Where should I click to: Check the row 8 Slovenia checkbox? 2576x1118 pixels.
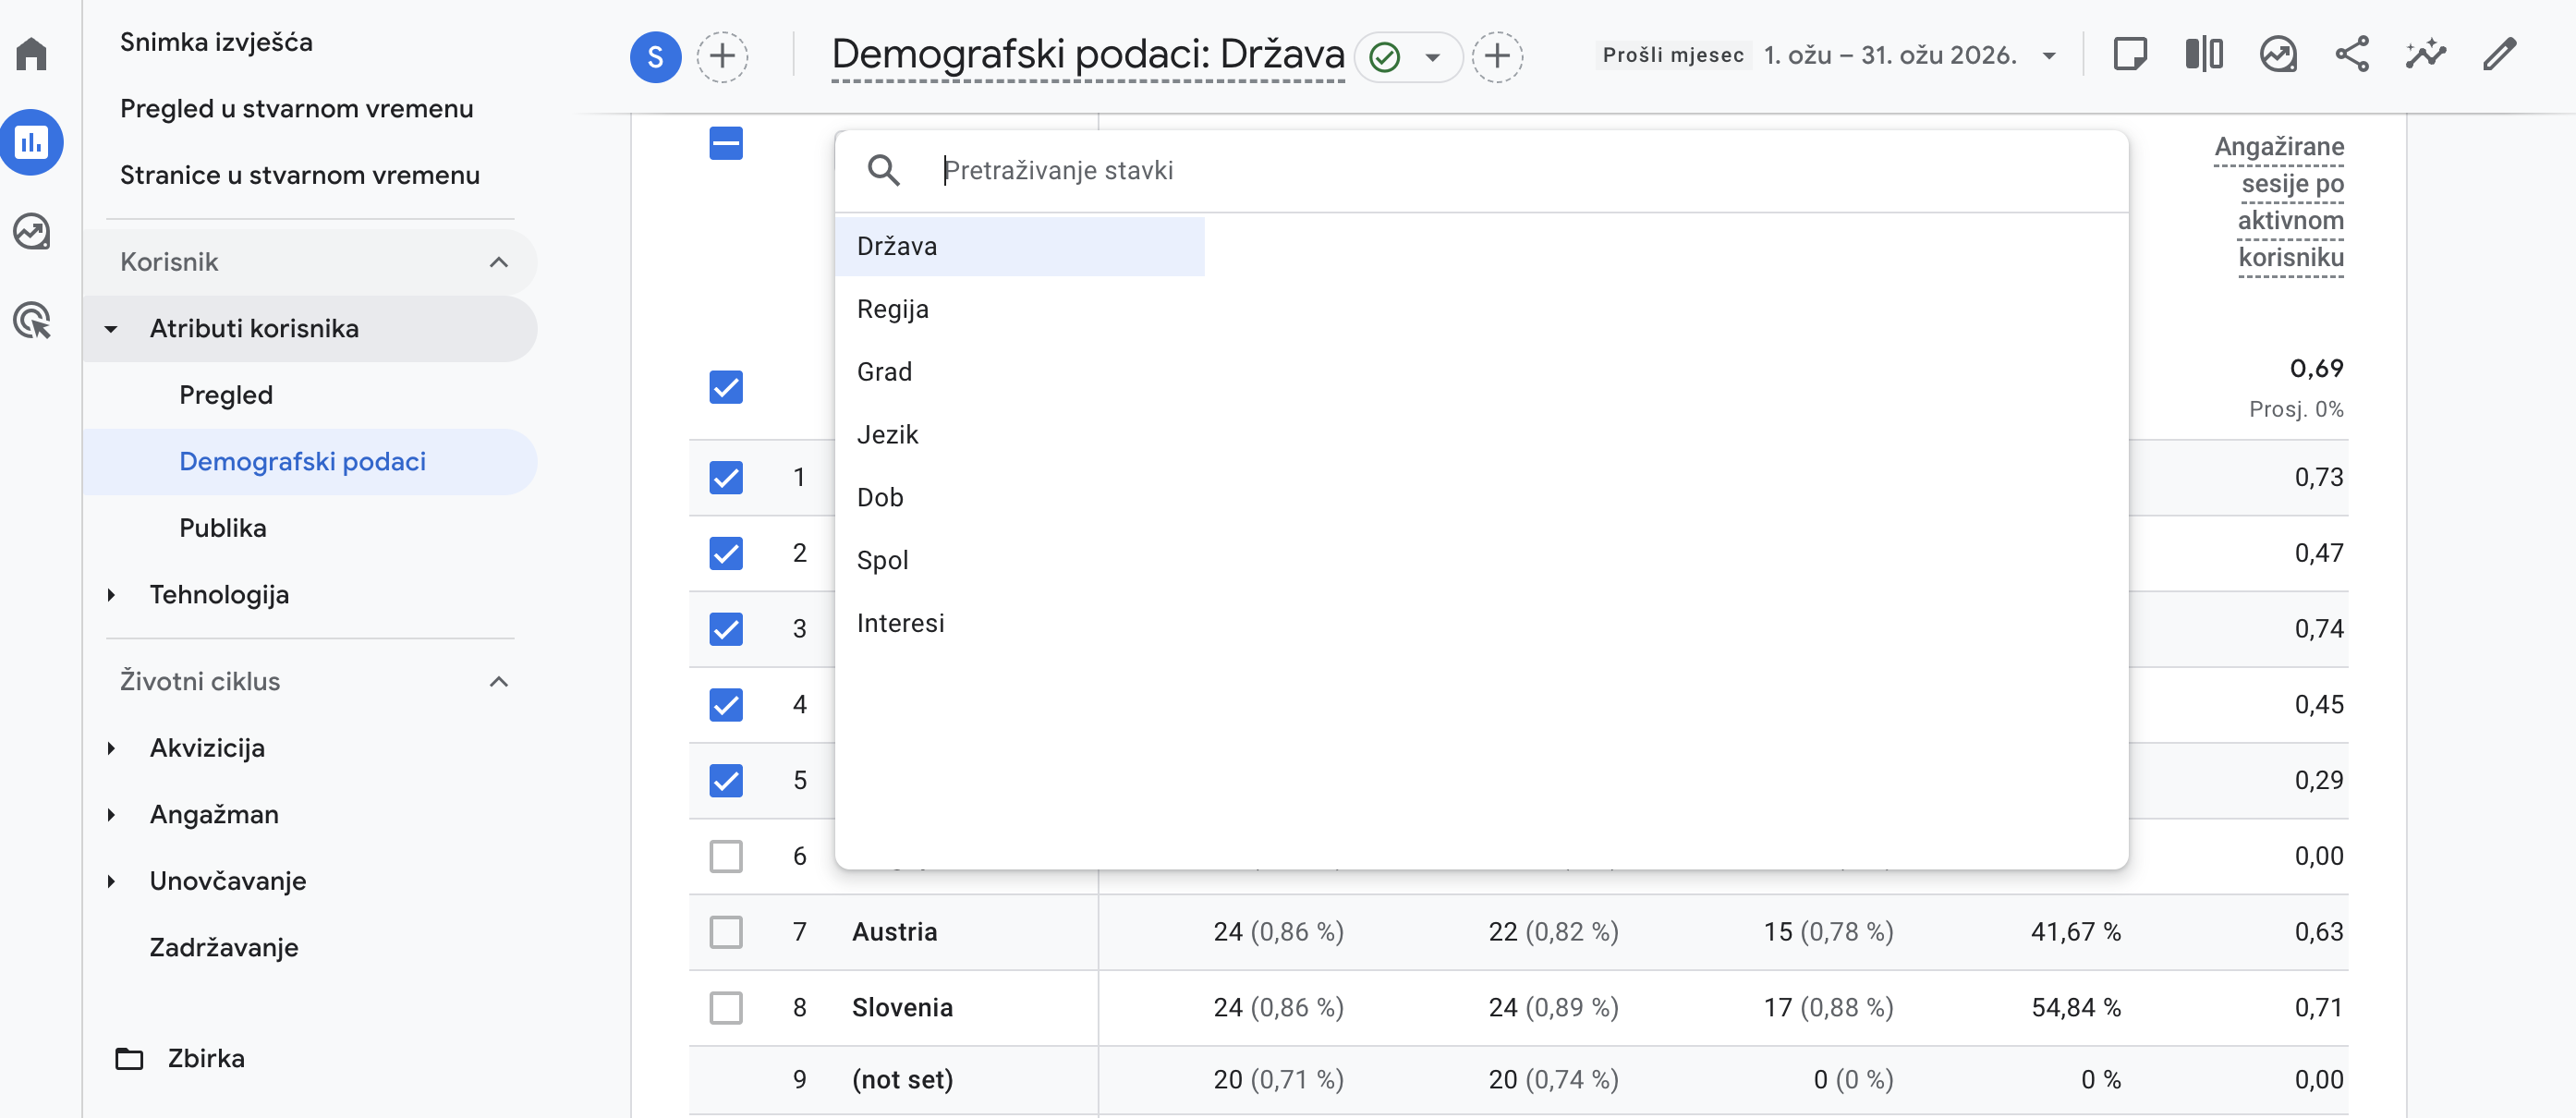726,1007
